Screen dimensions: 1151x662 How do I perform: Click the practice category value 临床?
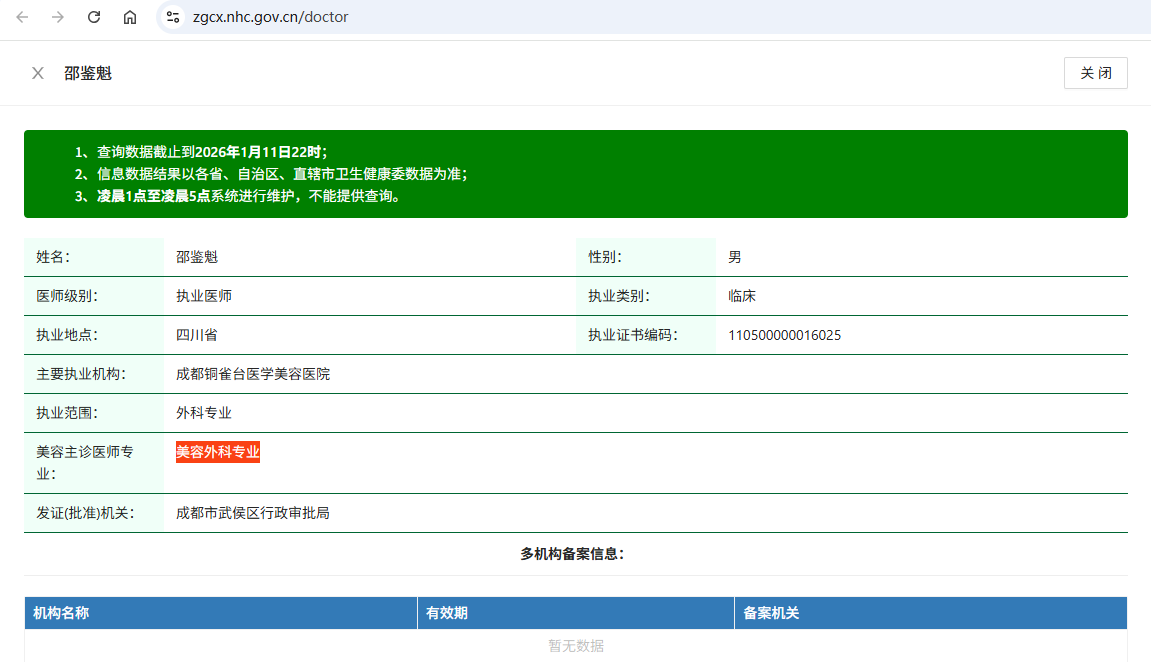[742, 296]
